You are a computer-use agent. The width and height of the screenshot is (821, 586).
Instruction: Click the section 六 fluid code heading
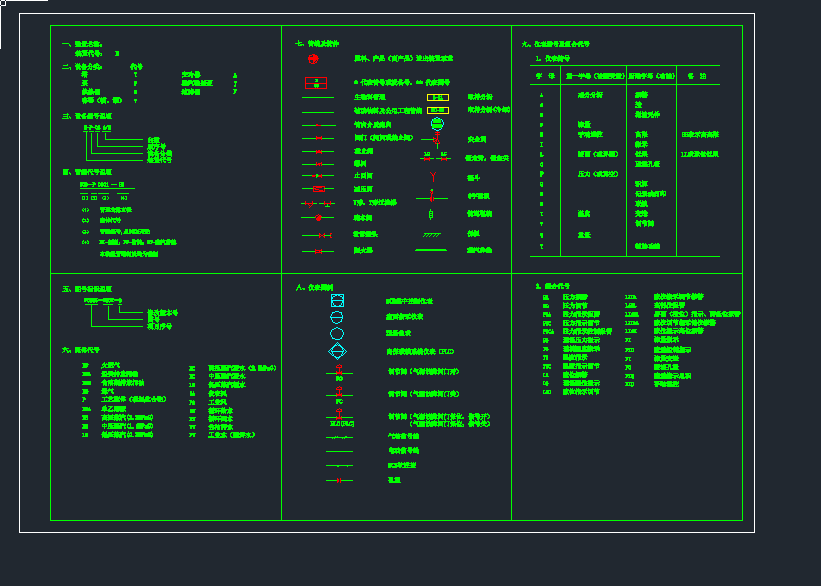pos(80,351)
